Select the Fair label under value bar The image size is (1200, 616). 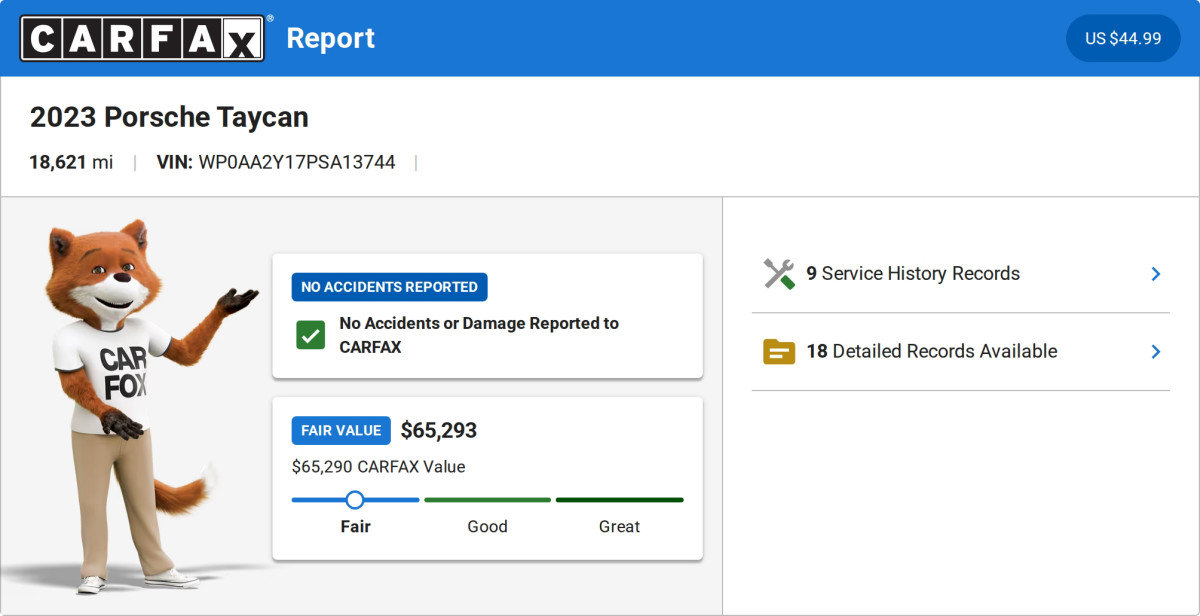[355, 526]
